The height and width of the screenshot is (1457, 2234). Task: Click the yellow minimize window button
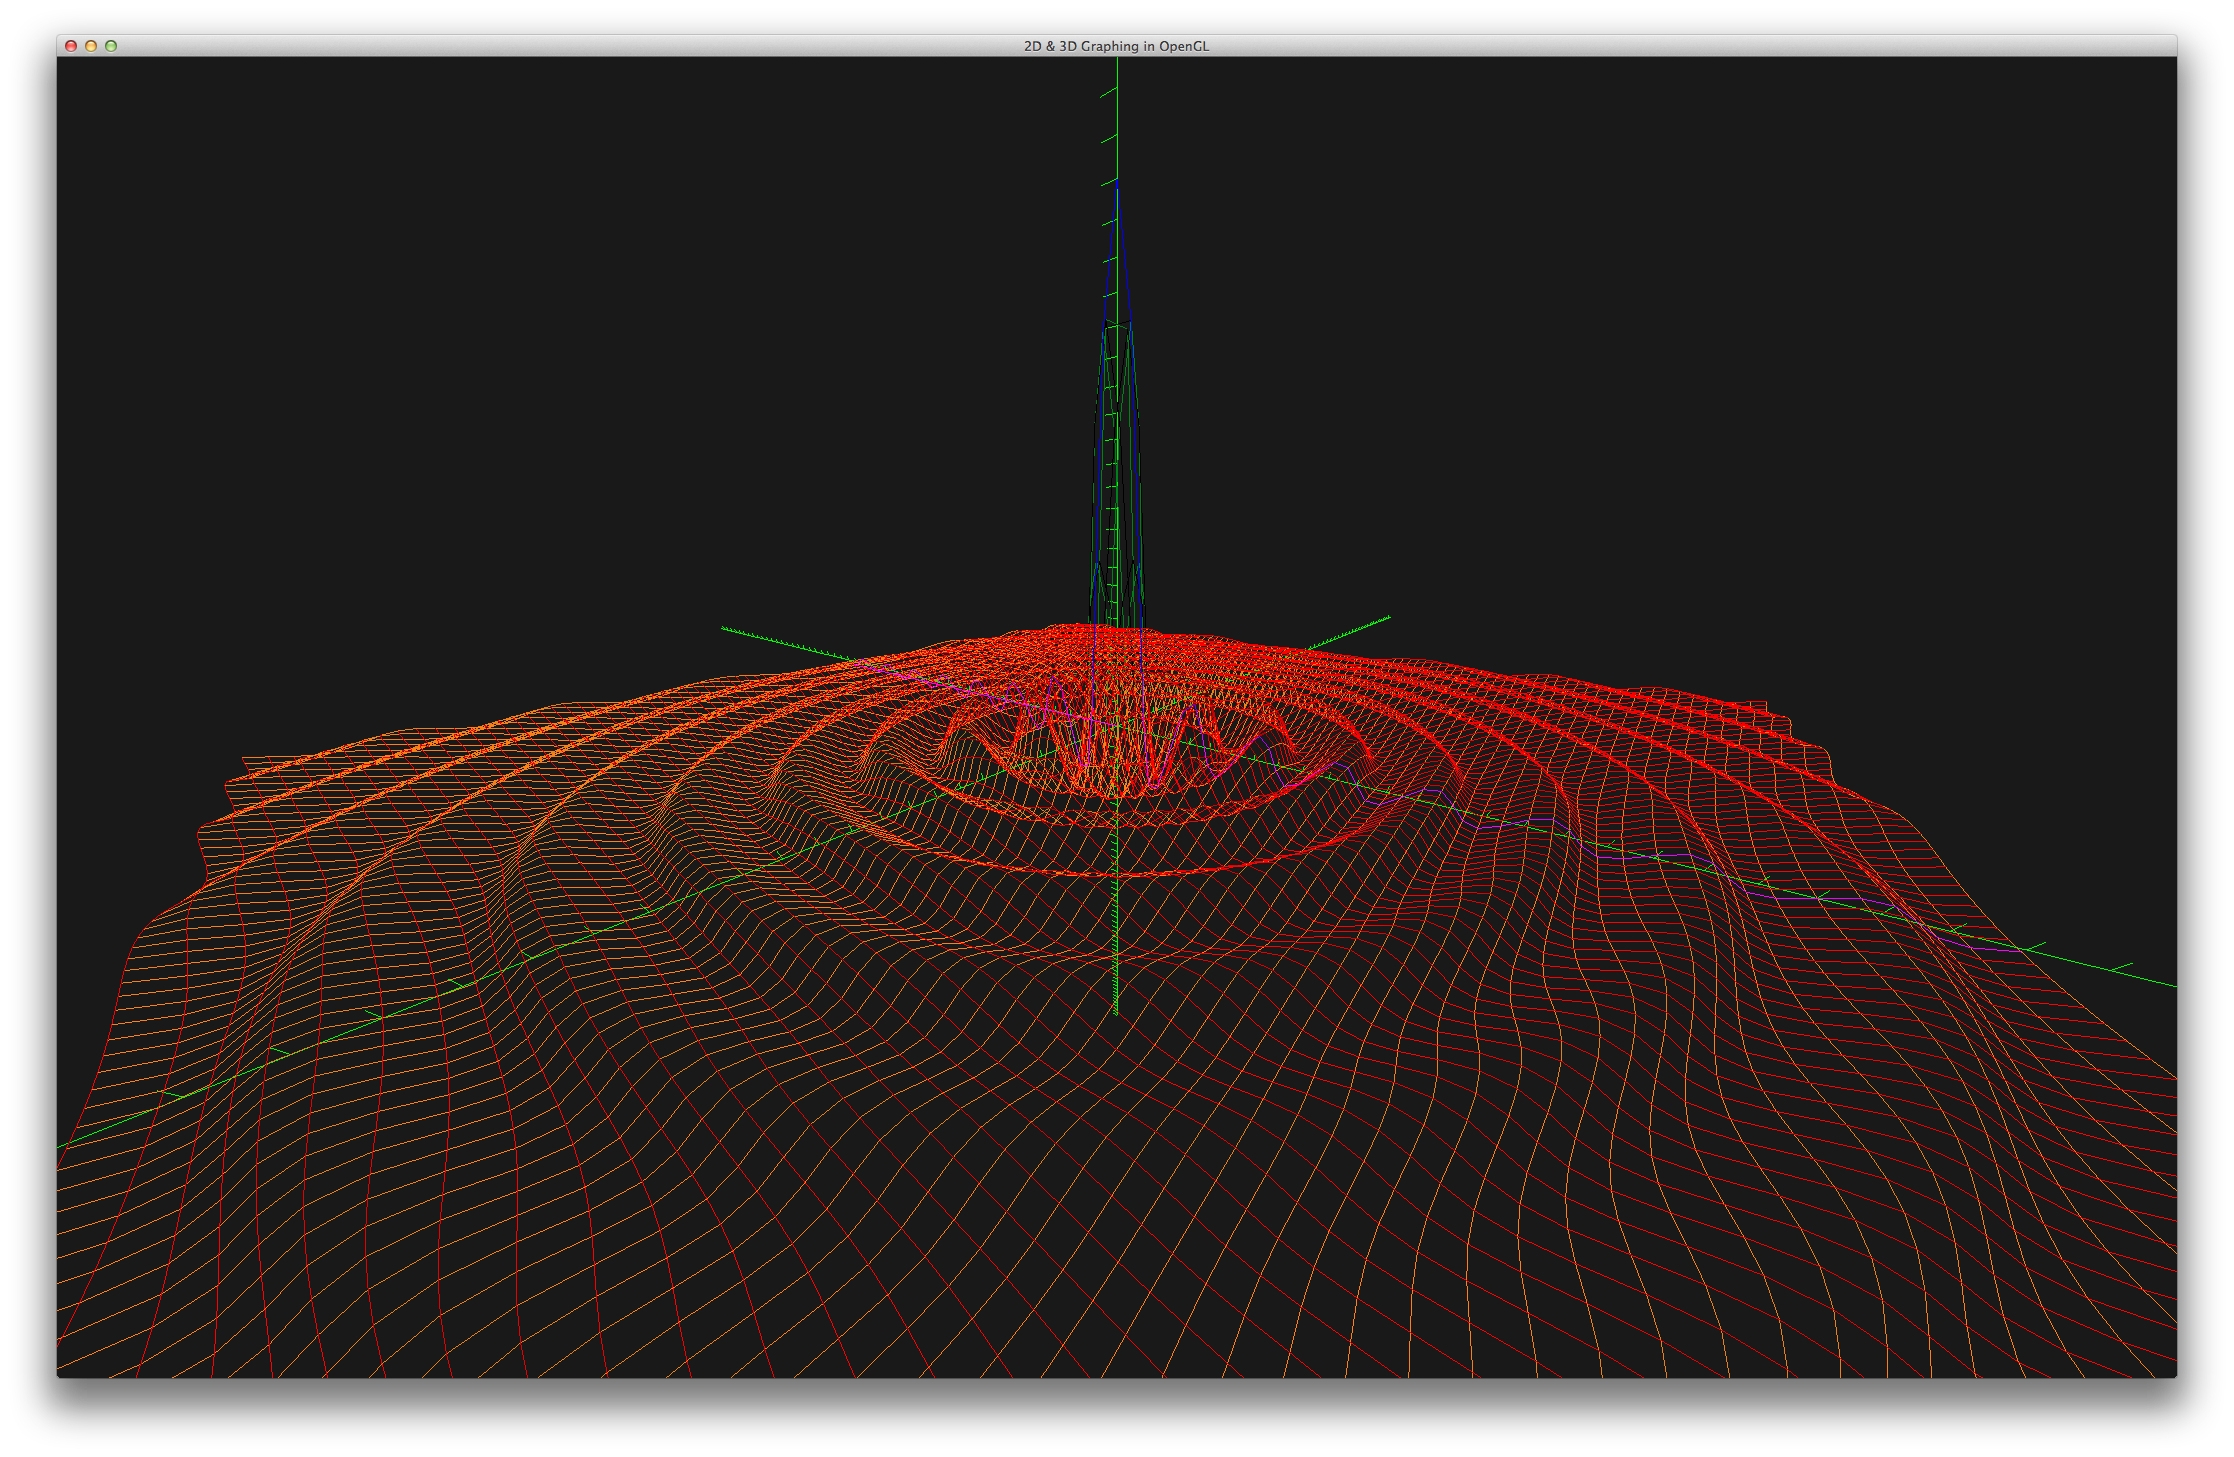pos(91,46)
